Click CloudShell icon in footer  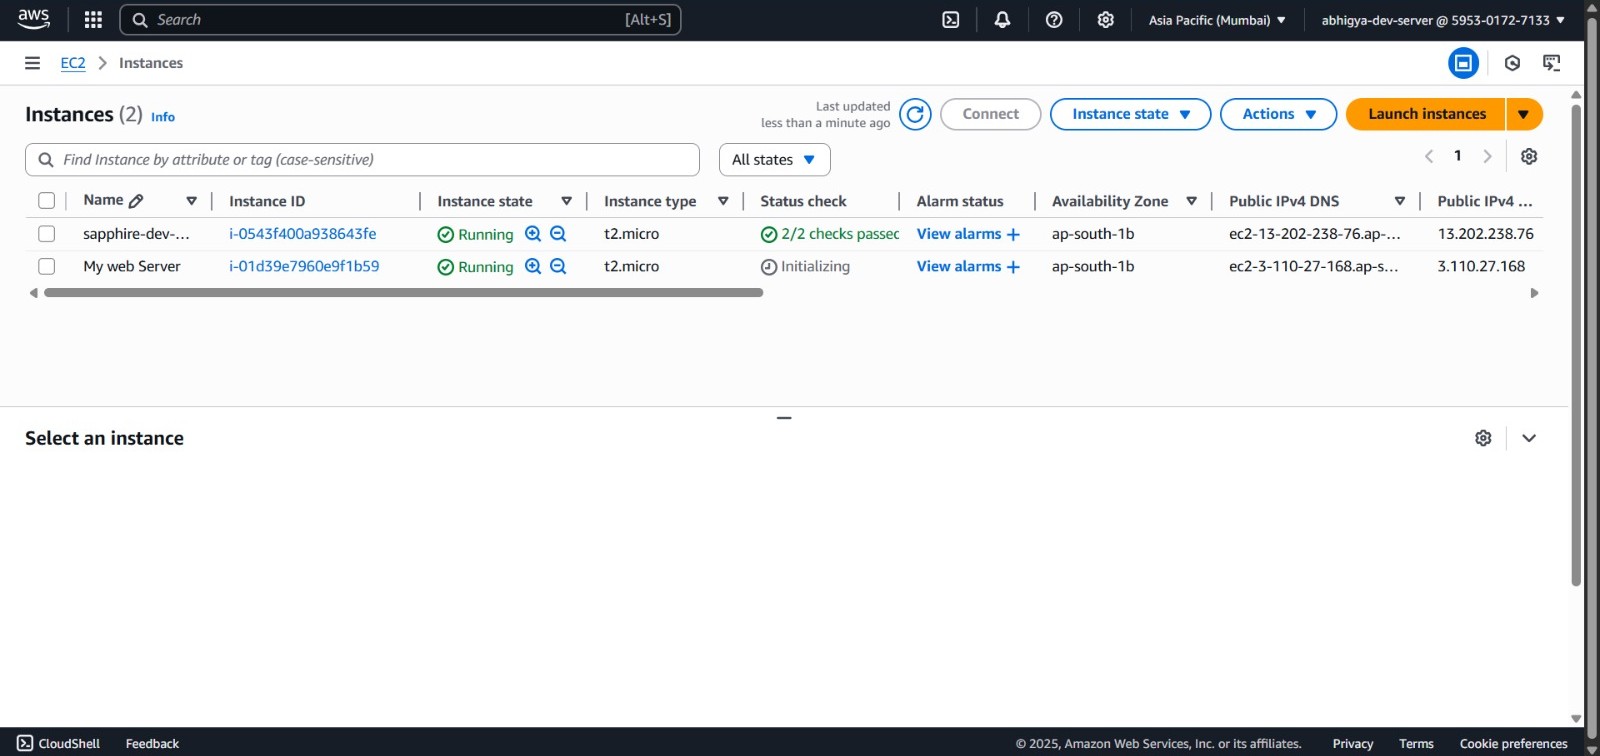tap(25, 743)
